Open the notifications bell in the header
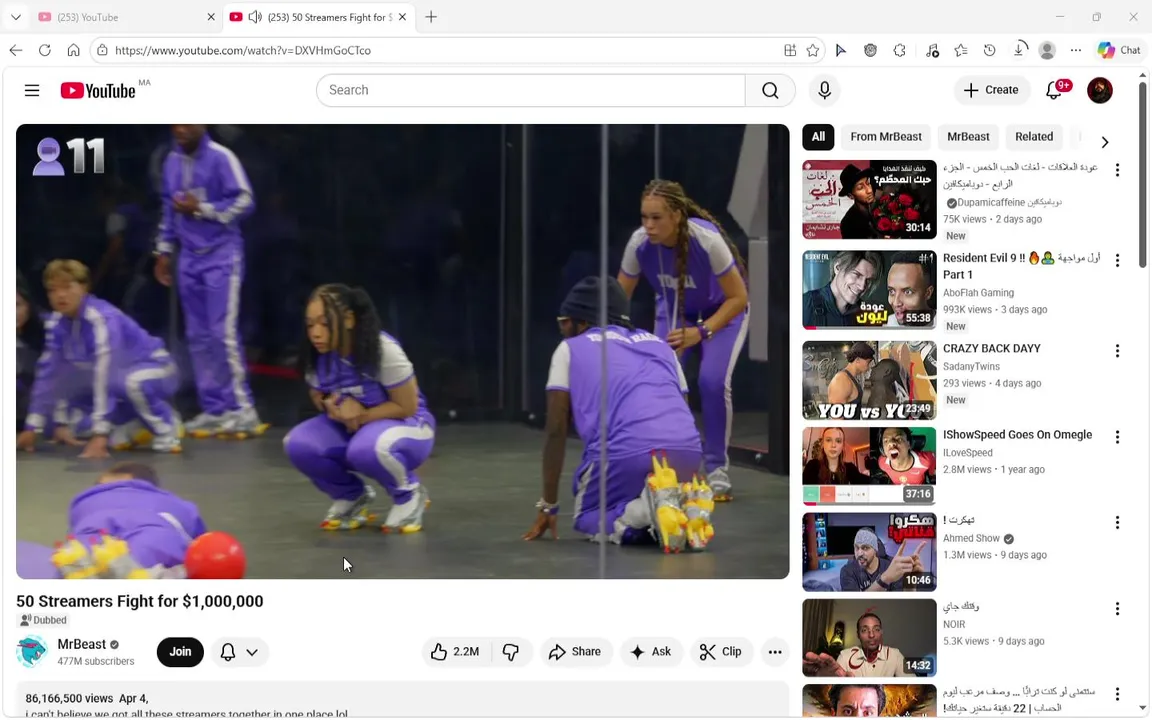 [1054, 90]
